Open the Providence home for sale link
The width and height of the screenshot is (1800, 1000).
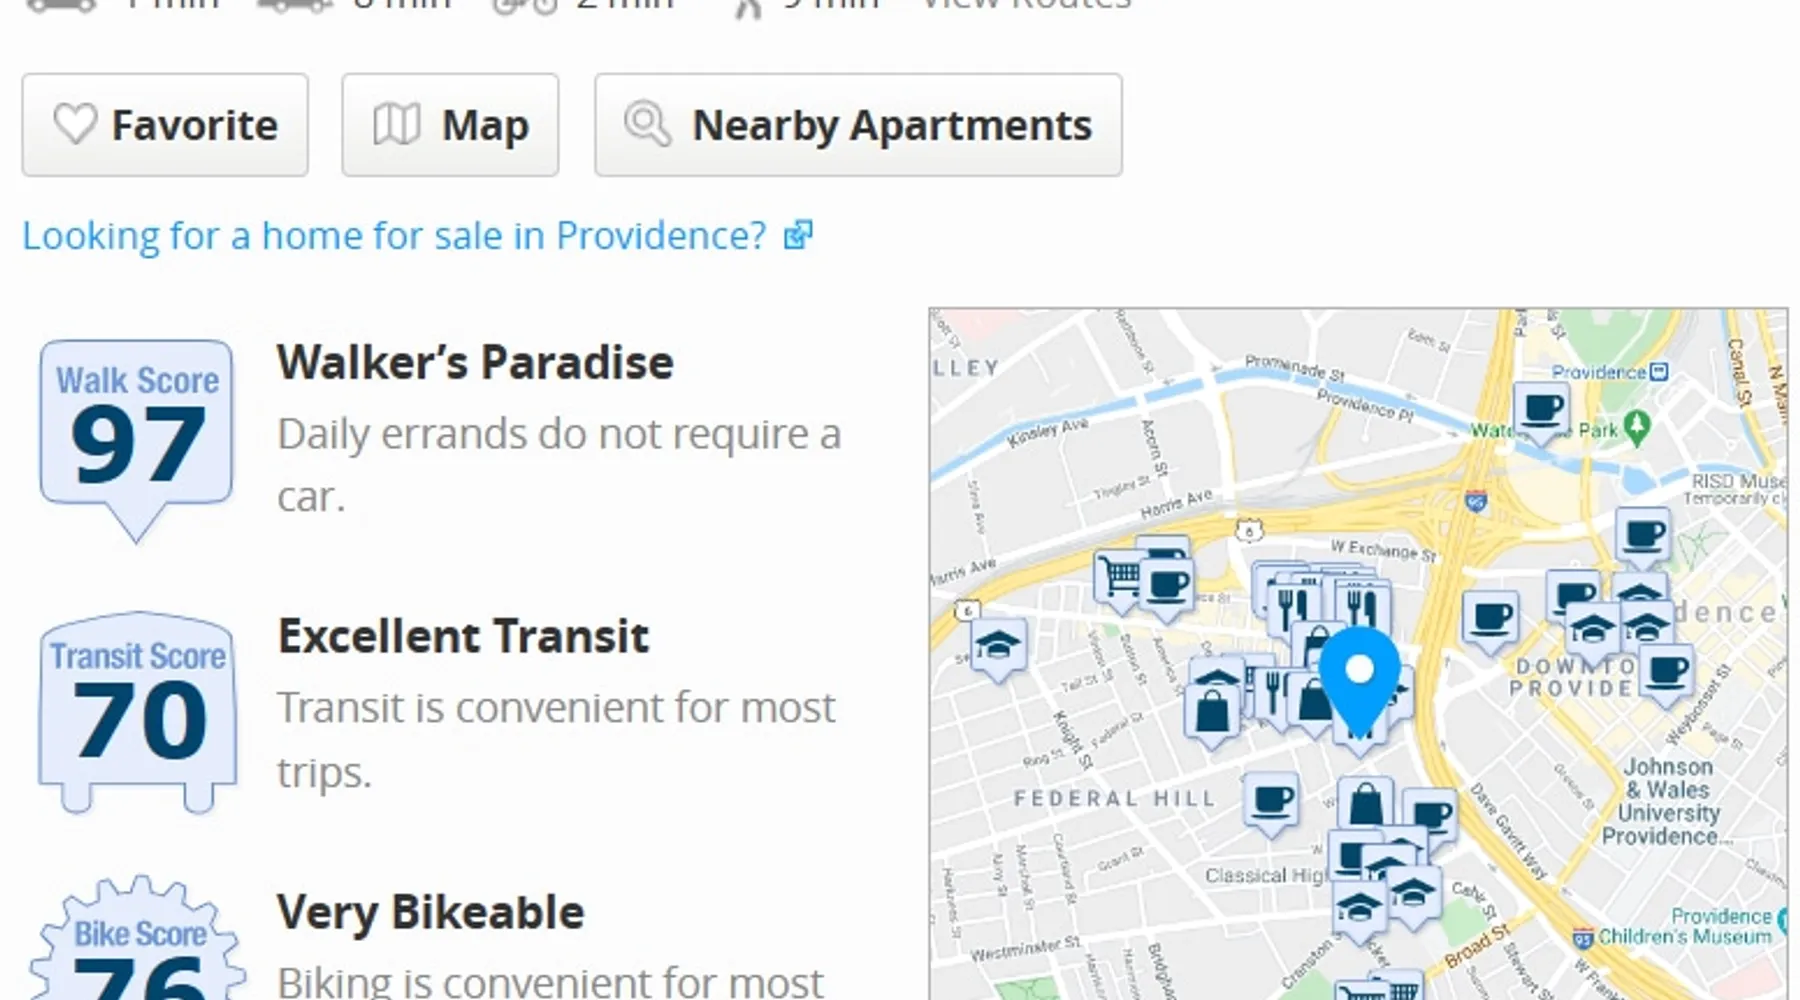point(394,236)
